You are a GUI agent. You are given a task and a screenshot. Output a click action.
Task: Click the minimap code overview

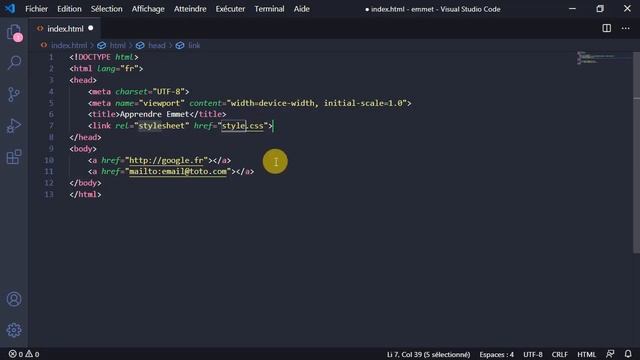pyautogui.click(x=604, y=58)
